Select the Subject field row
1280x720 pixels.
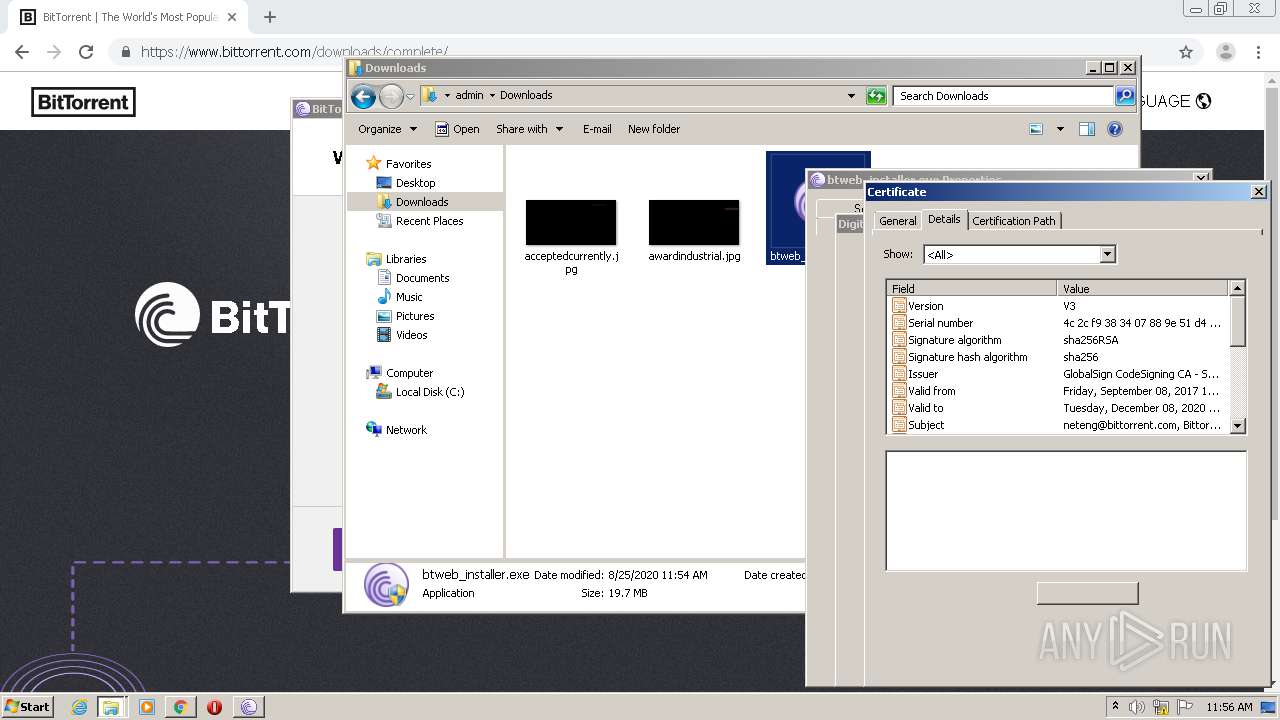(1059, 425)
